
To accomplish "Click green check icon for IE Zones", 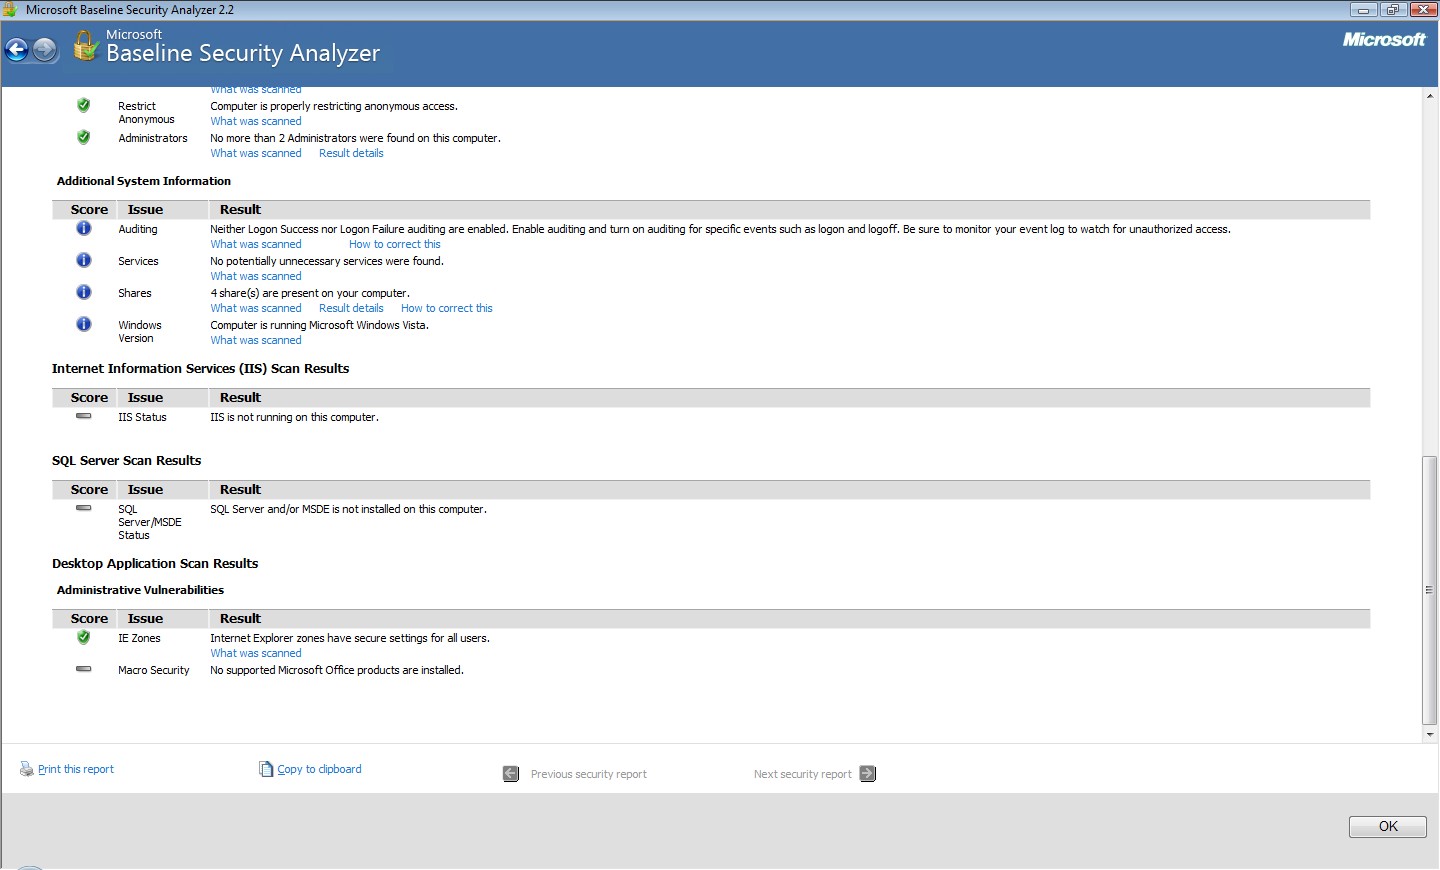I will (84, 637).
